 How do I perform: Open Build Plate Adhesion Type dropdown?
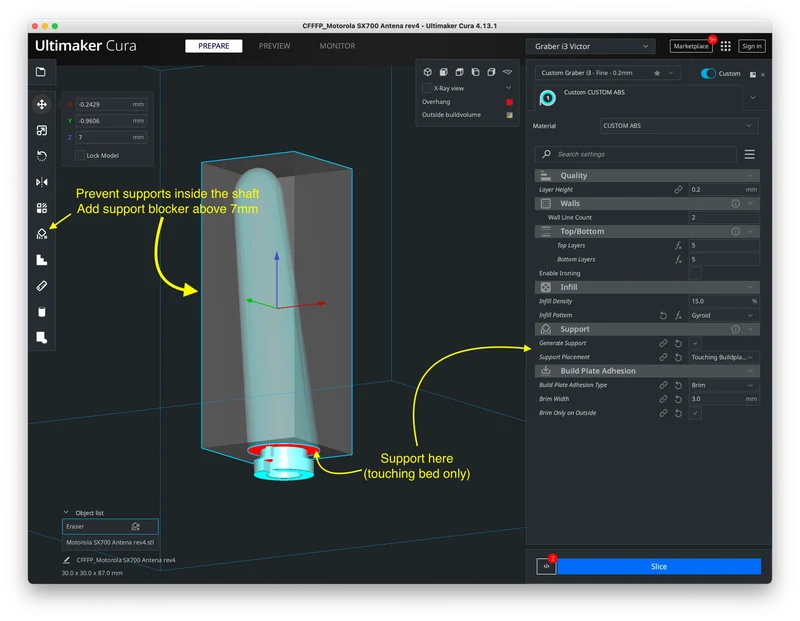click(722, 385)
